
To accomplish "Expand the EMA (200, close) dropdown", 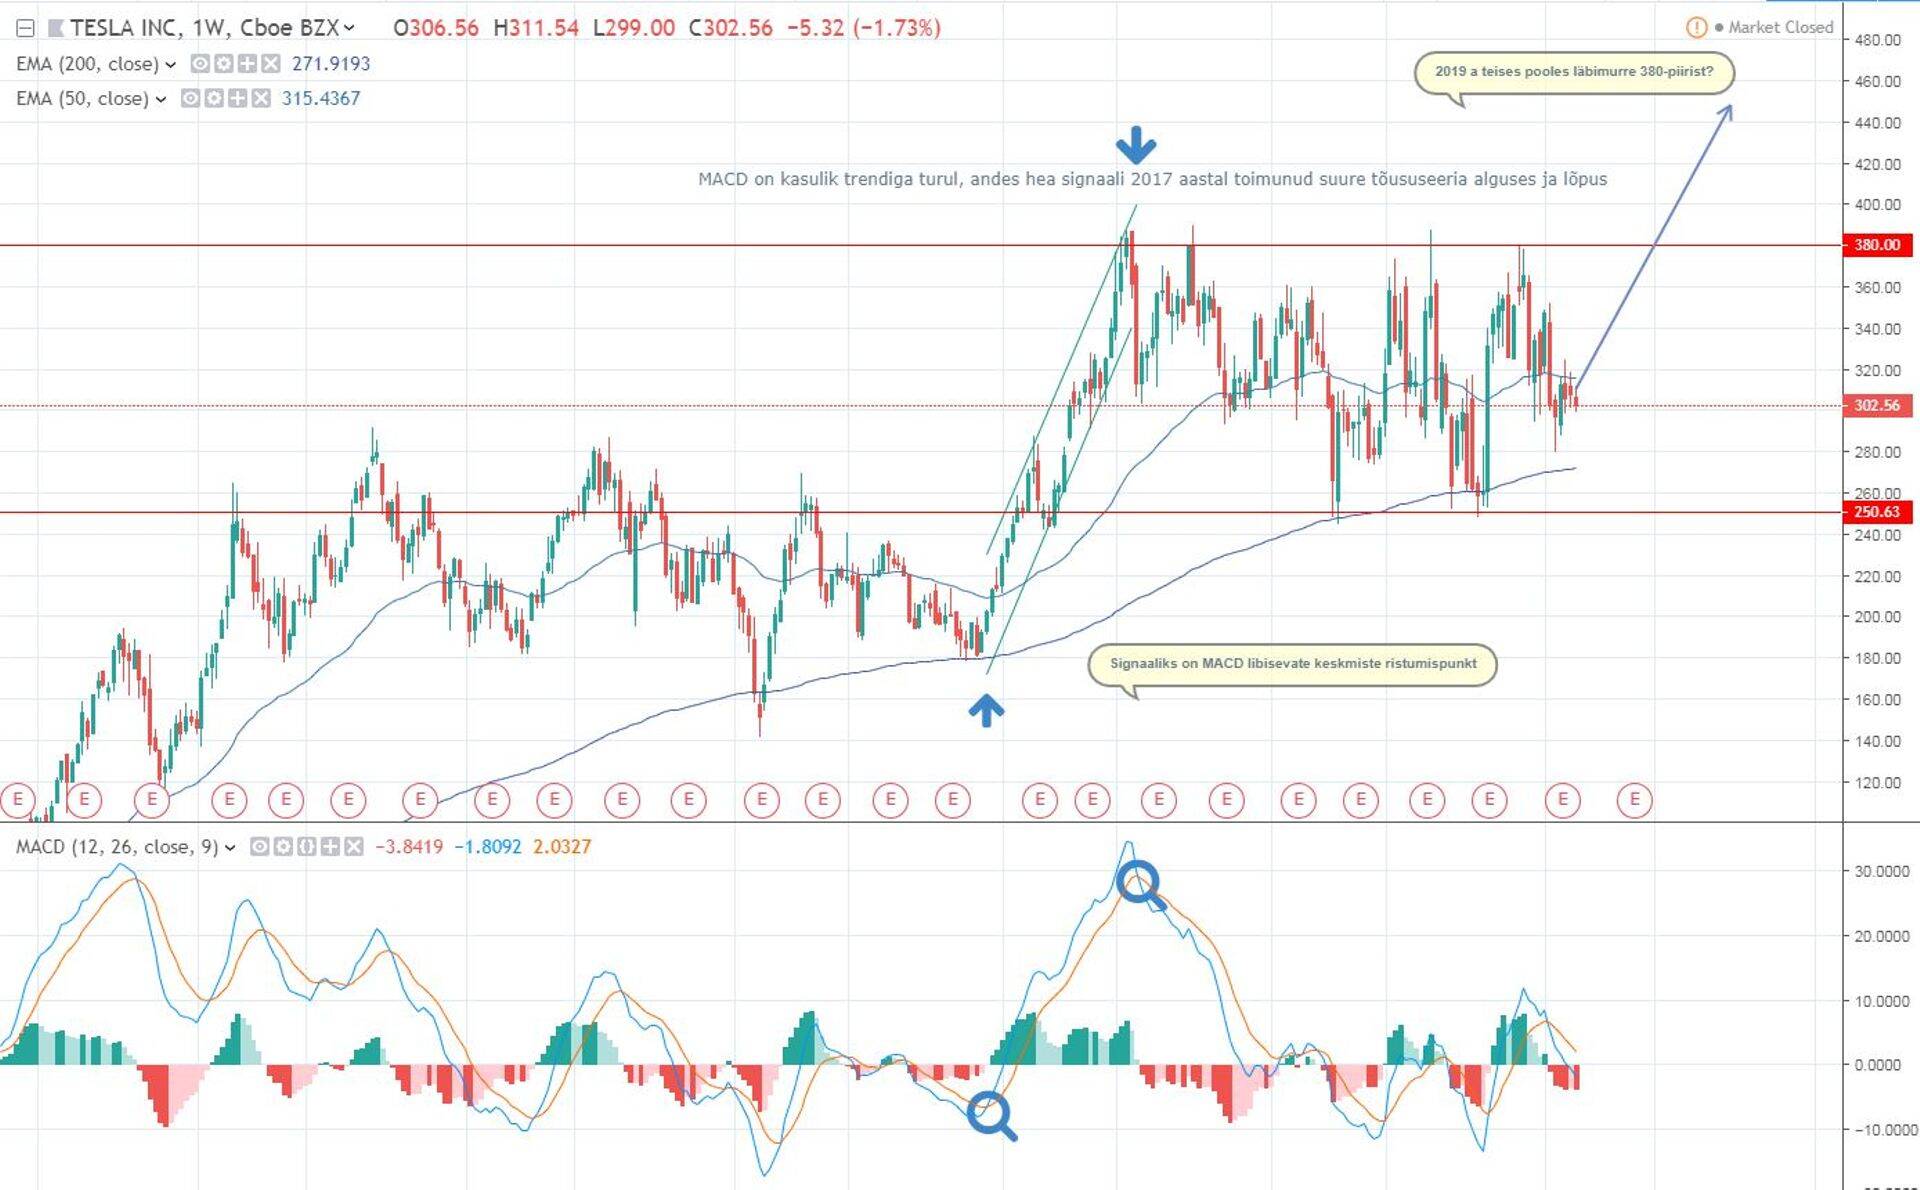I will tap(170, 65).
